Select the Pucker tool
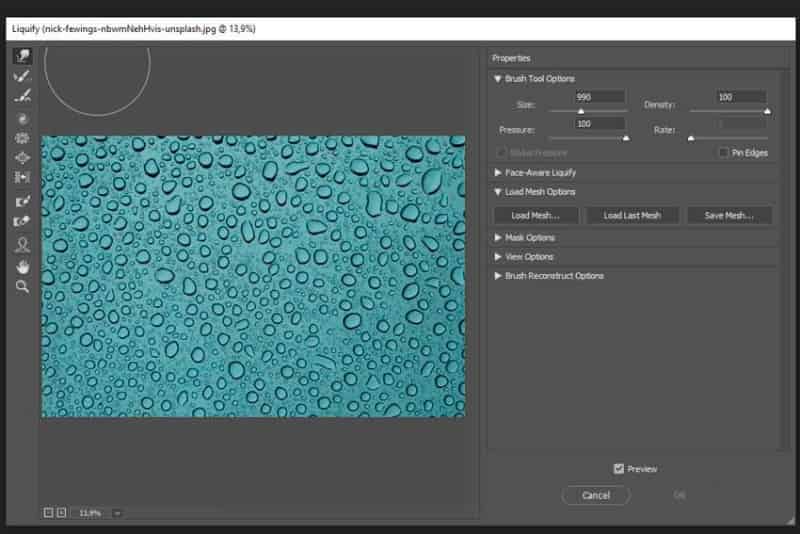This screenshot has height=534, width=800. pyautogui.click(x=22, y=138)
